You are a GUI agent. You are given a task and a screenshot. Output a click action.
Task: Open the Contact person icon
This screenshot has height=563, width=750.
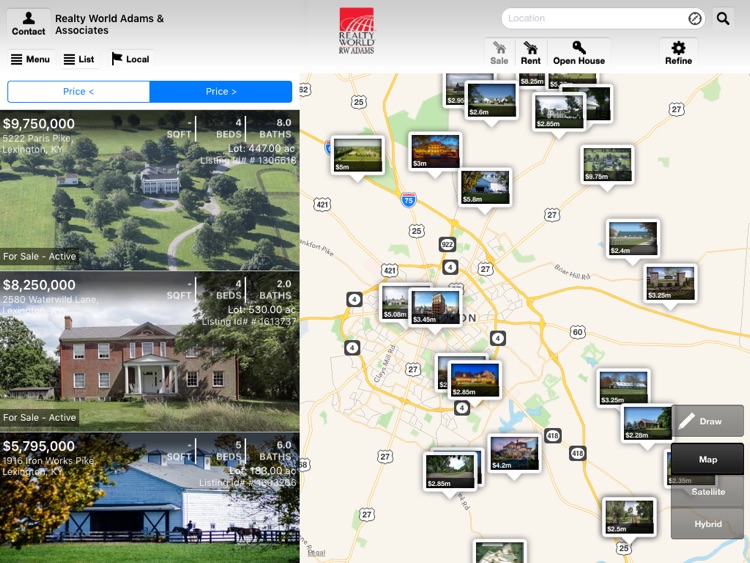[x=28, y=23]
